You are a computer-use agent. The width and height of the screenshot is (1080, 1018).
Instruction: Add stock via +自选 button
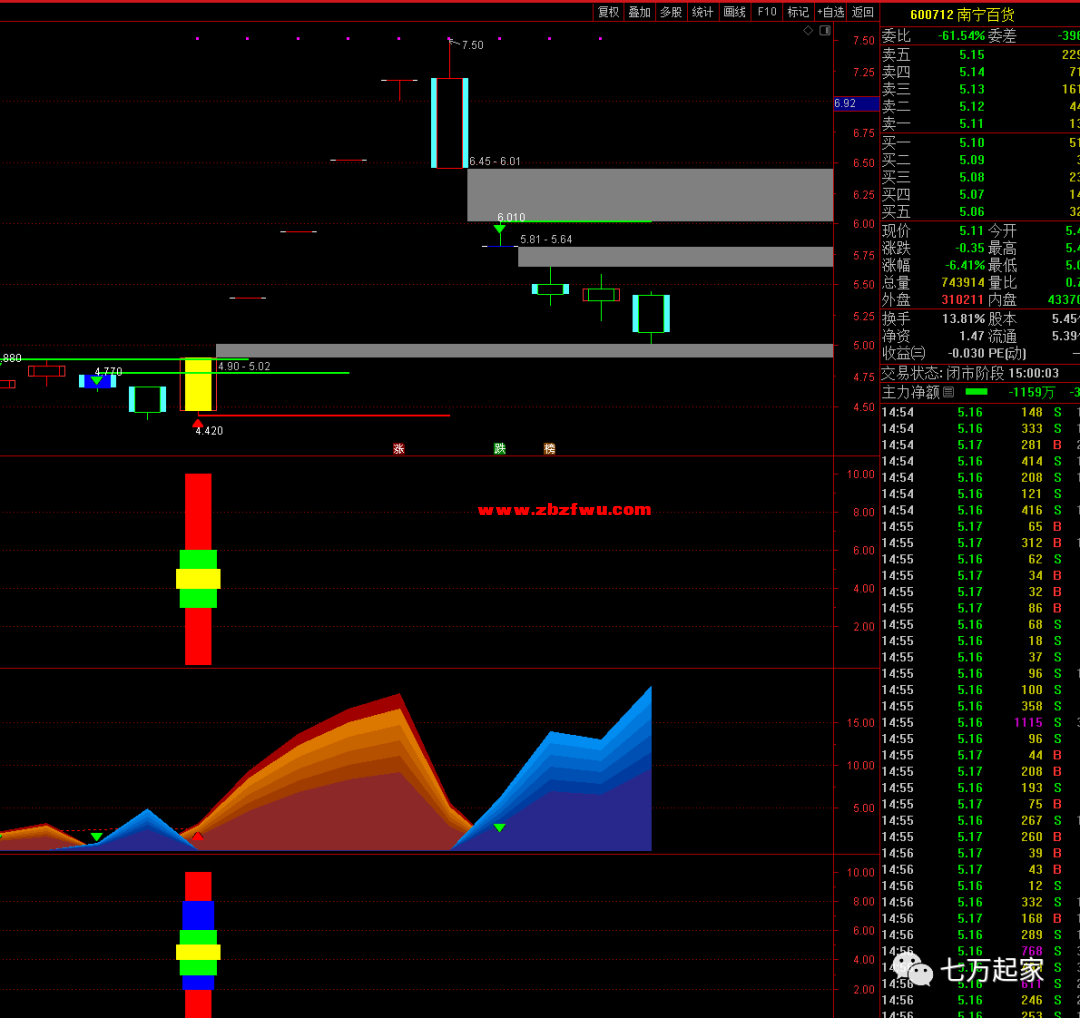[831, 12]
